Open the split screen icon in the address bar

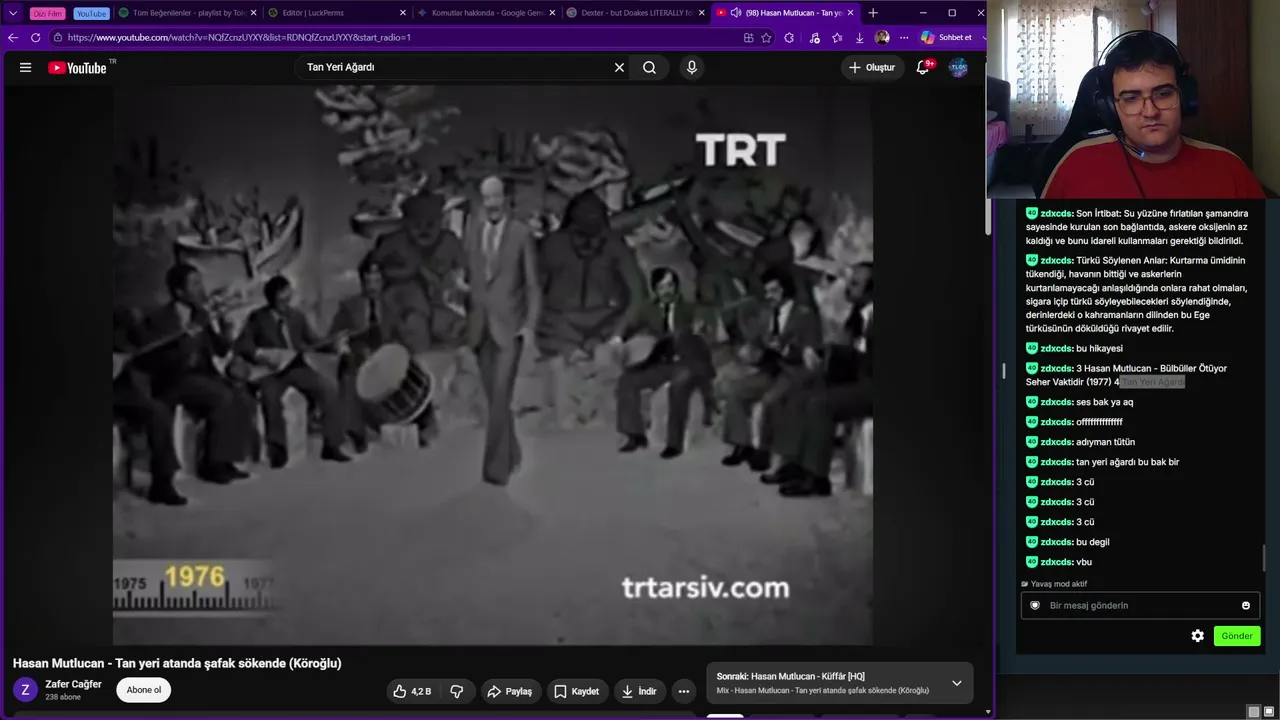(x=748, y=37)
